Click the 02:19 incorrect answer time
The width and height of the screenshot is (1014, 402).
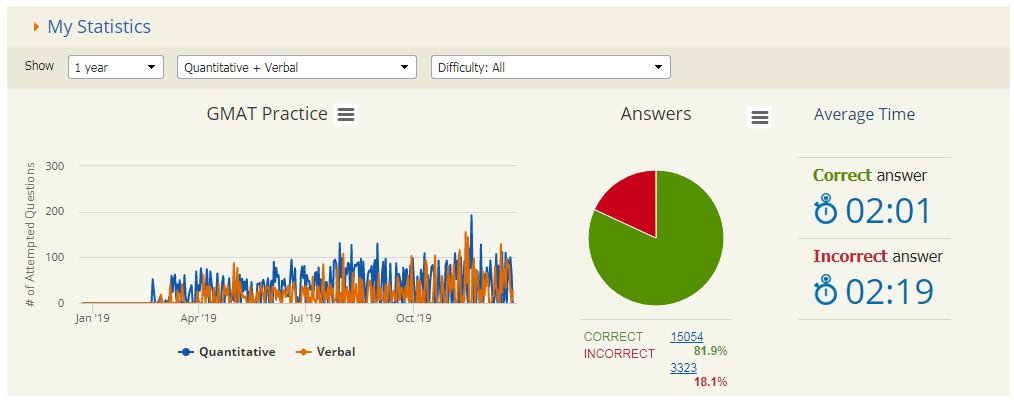click(x=889, y=291)
